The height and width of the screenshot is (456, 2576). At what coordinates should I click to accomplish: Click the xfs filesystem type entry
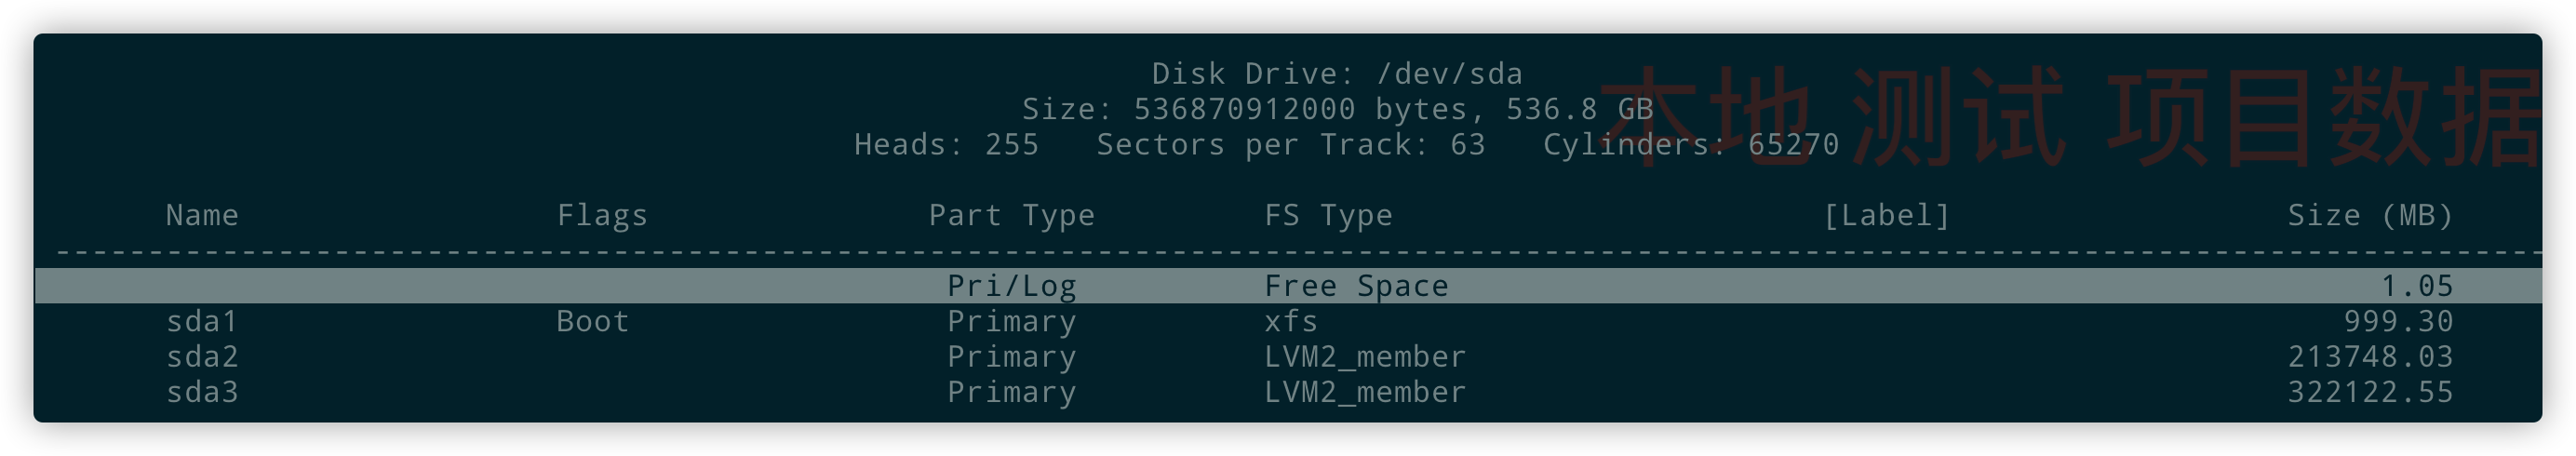coord(1291,322)
